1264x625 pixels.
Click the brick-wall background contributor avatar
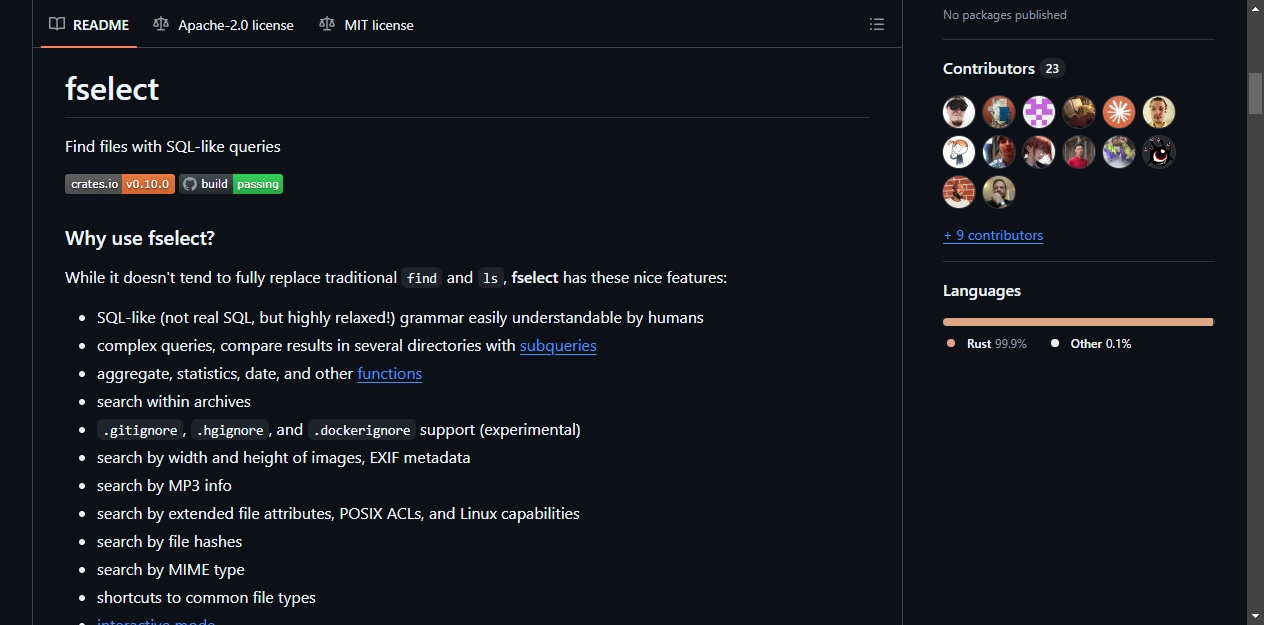[x=959, y=192]
